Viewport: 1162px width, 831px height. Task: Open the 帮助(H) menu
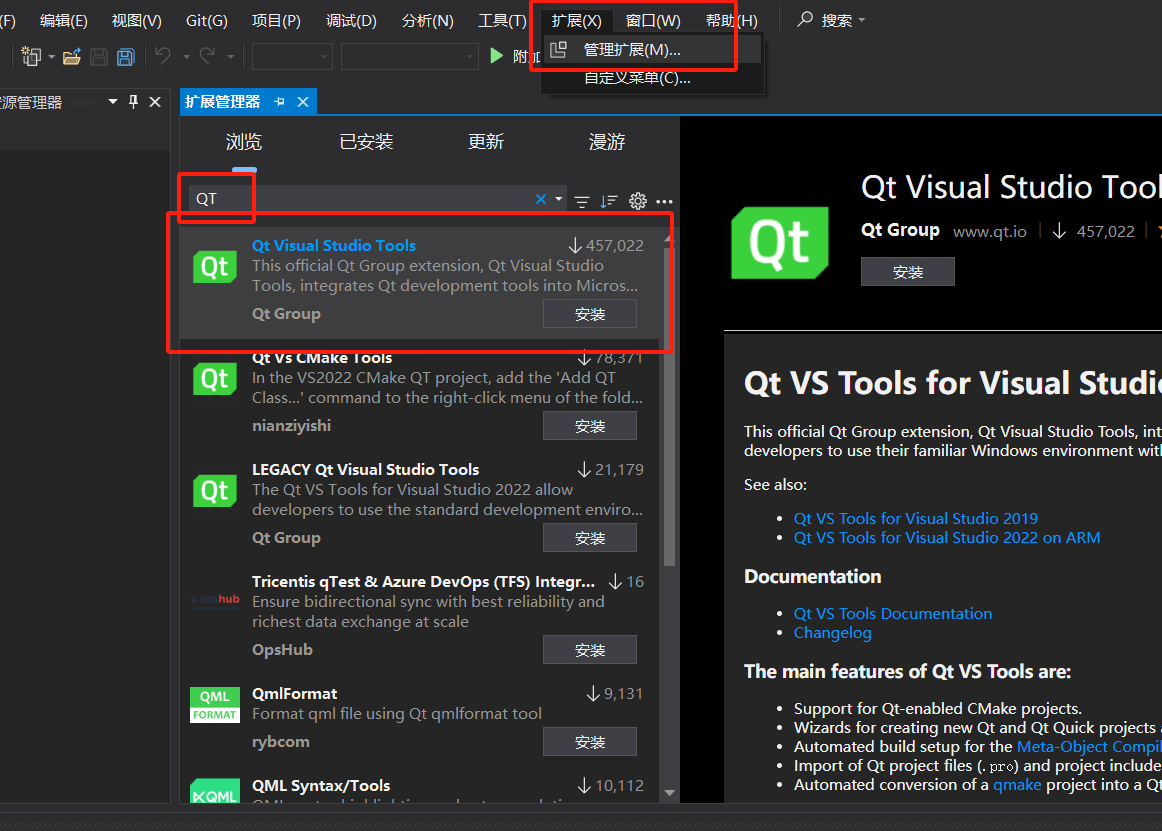coord(731,20)
